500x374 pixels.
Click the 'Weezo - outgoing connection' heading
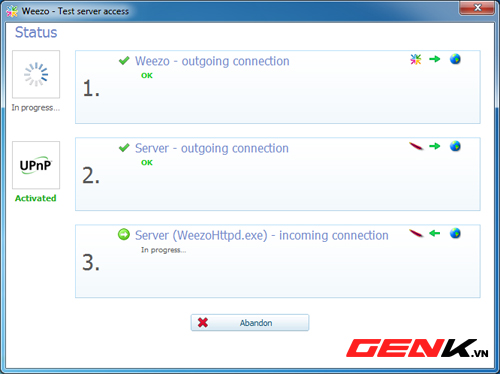pyautogui.click(x=212, y=61)
